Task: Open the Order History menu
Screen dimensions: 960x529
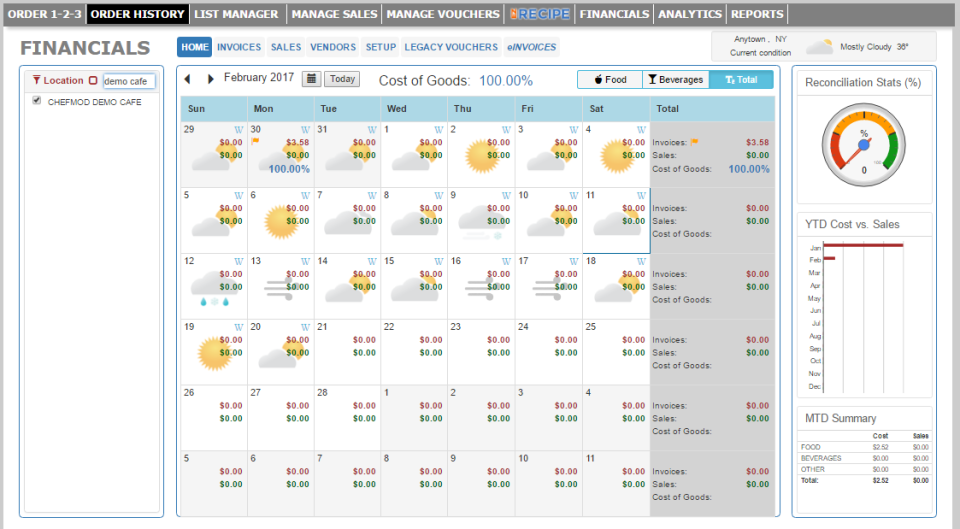Action: tap(137, 13)
